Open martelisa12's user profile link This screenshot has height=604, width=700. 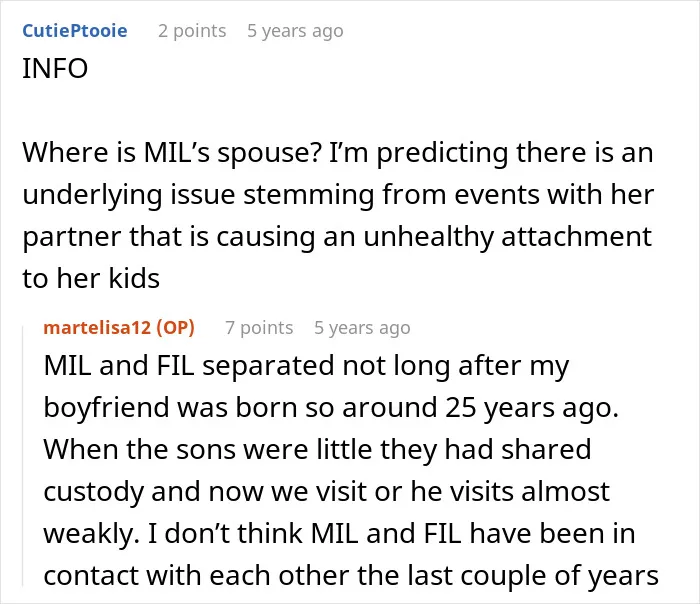point(97,328)
